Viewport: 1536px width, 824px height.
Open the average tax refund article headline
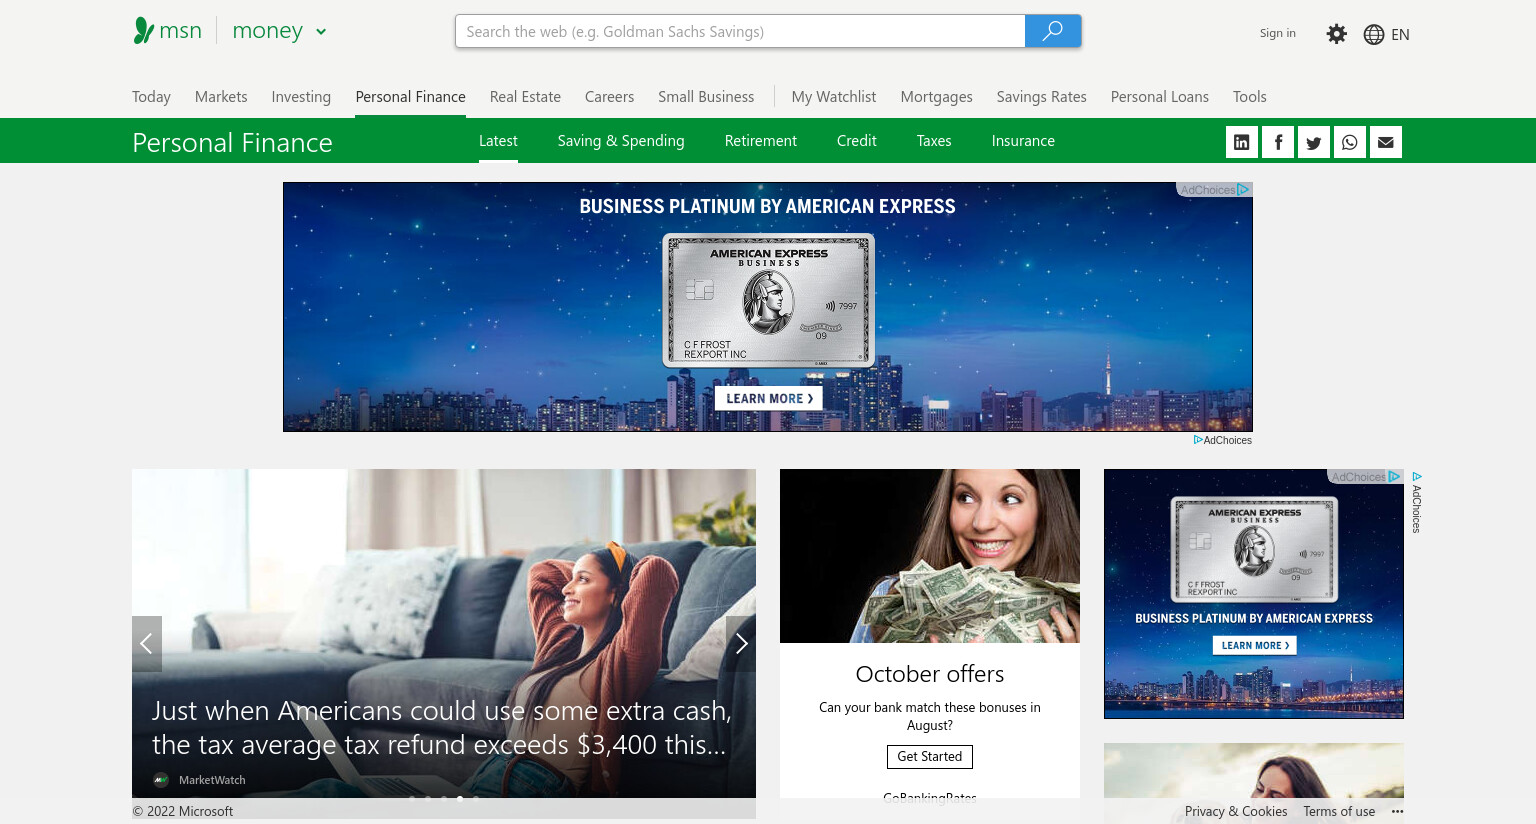[x=441, y=728]
